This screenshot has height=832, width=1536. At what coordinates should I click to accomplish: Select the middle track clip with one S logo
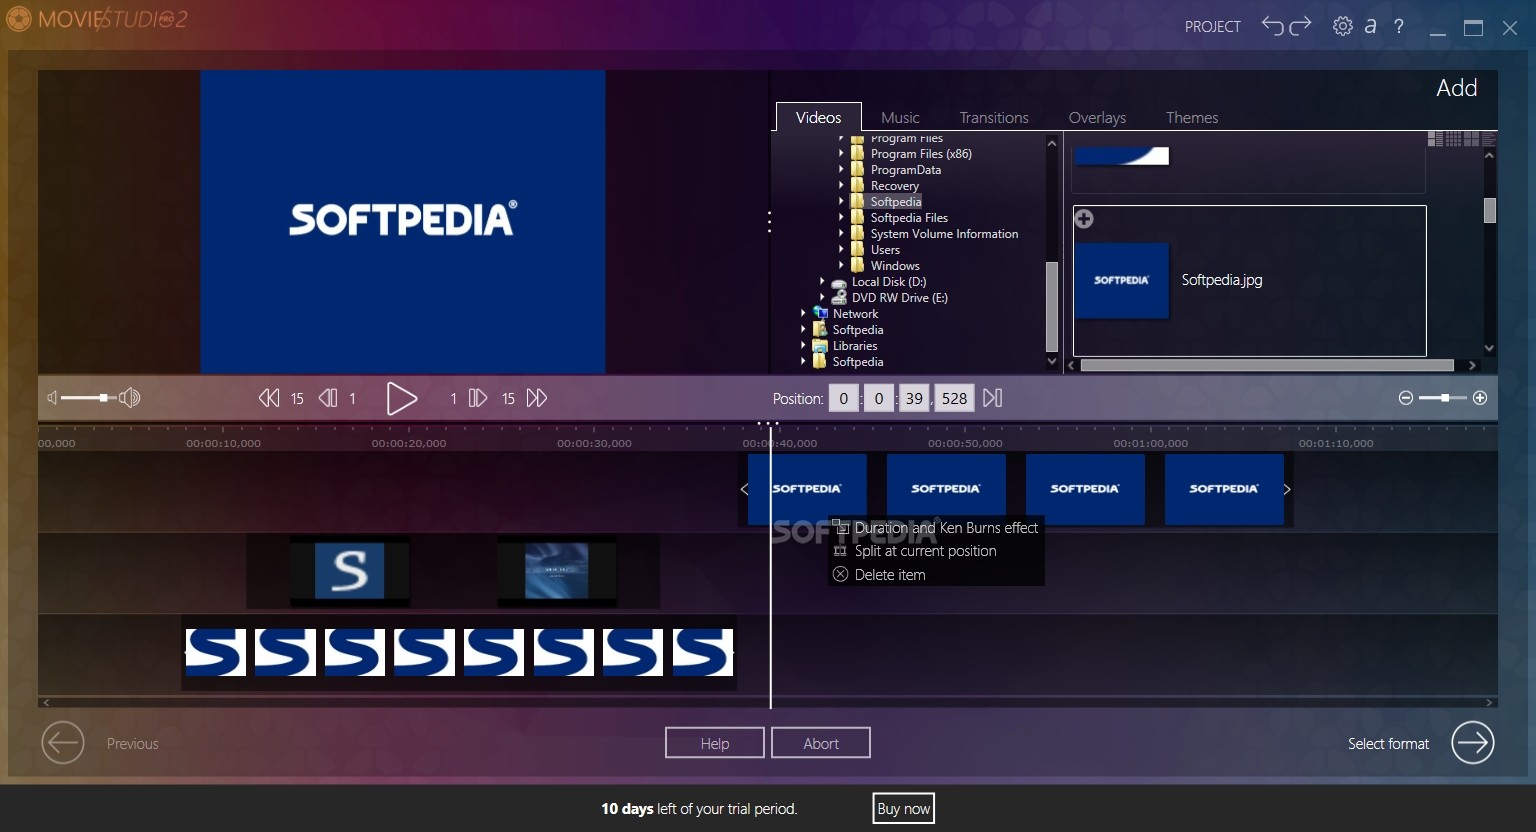pyautogui.click(x=350, y=571)
